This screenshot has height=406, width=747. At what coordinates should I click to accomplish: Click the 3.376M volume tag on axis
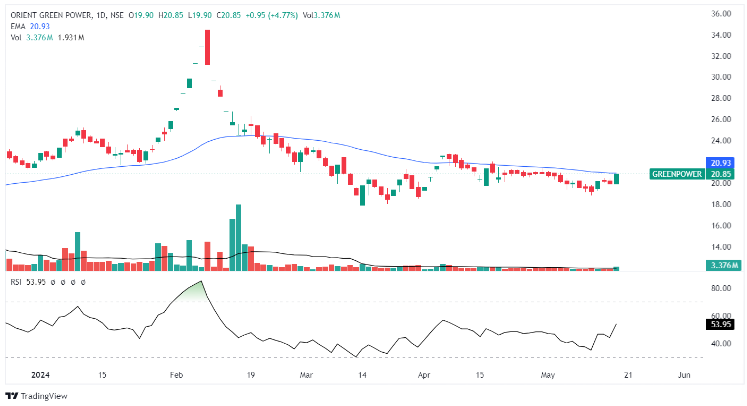pos(721,265)
